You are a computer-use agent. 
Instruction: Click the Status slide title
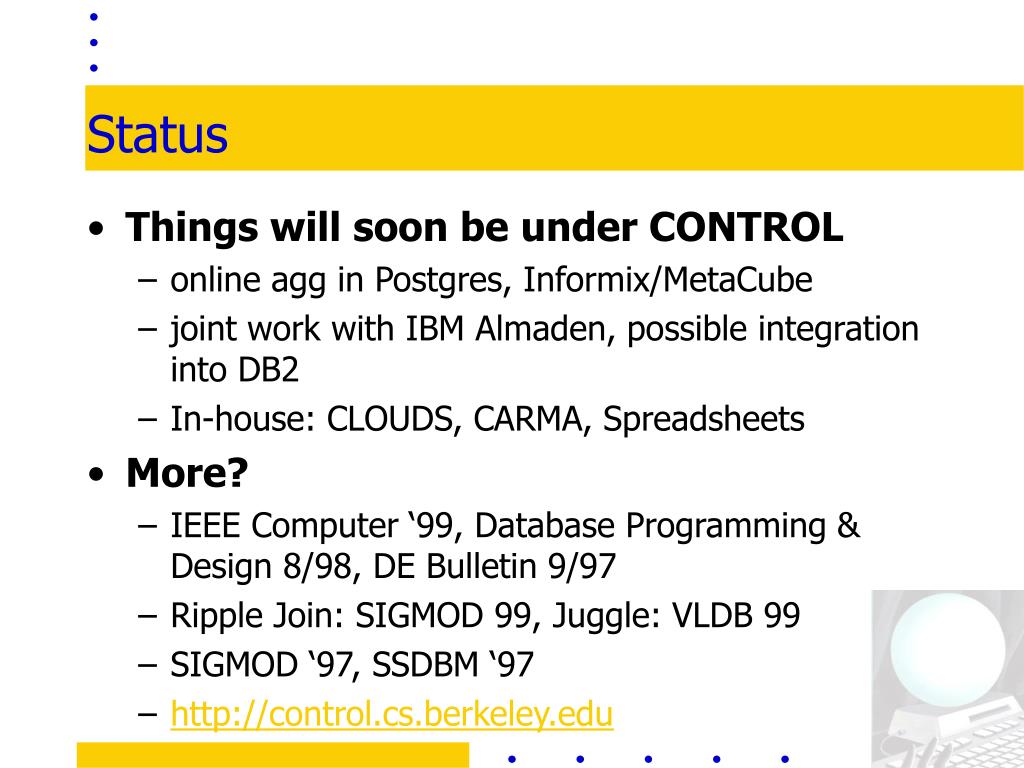157,135
